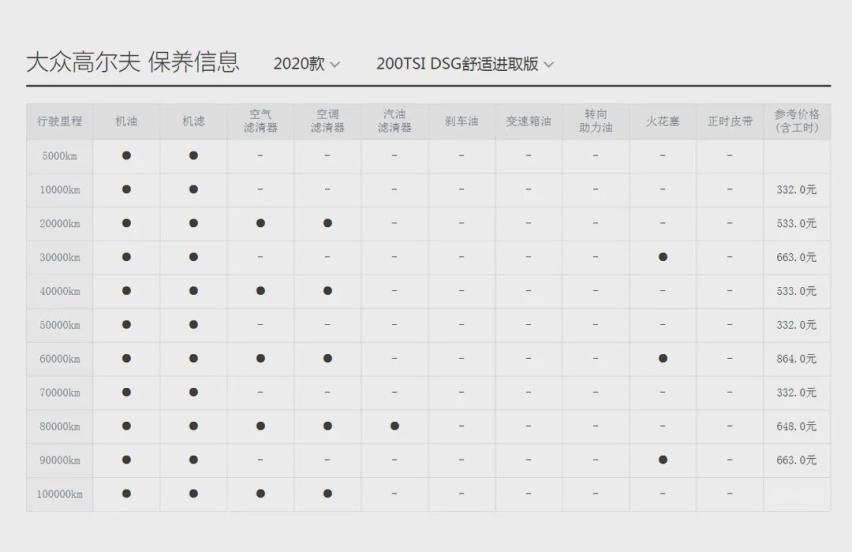Click the 机滤 dot in the 30000km row

pyautogui.click(x=193, y=257)
